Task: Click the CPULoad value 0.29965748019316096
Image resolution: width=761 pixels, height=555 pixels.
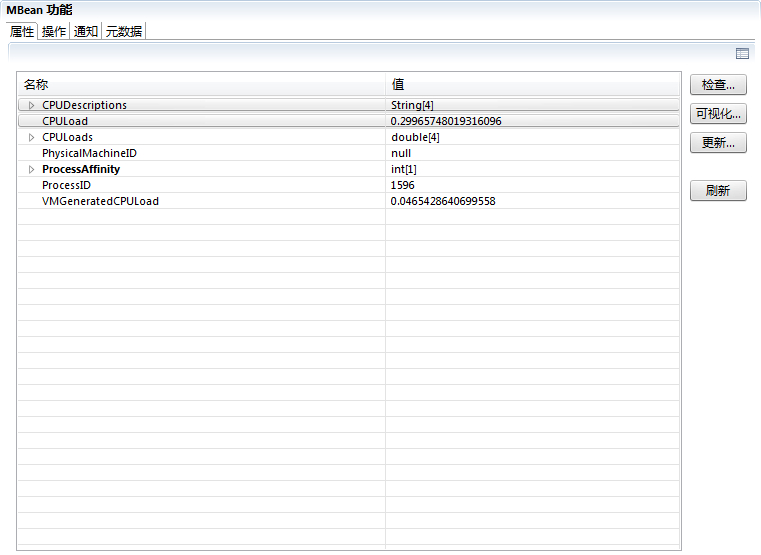Action: point(446,121)
